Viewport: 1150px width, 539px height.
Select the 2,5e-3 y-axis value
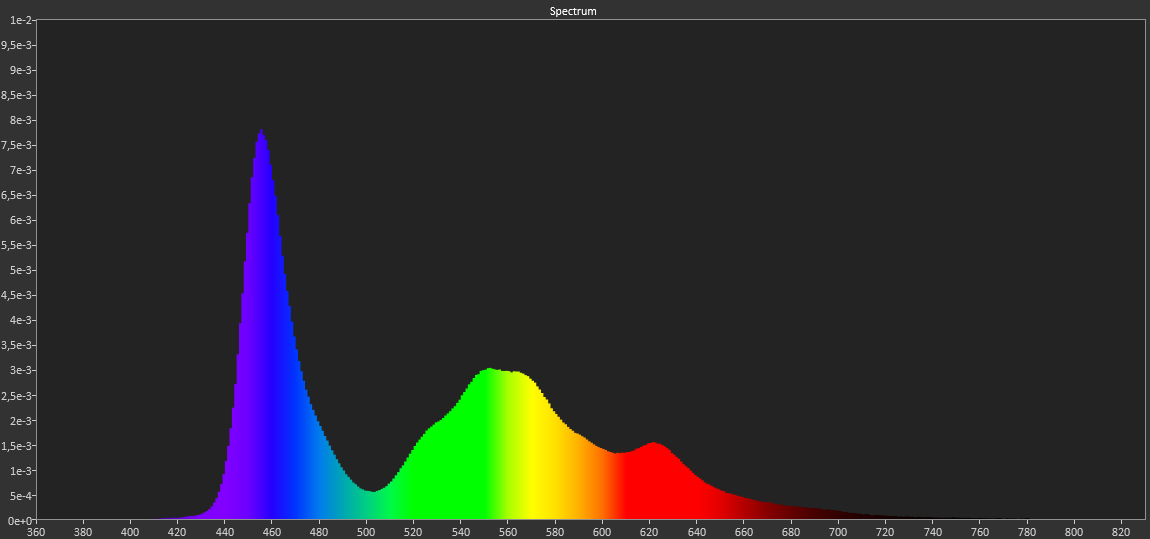[15, 395]
